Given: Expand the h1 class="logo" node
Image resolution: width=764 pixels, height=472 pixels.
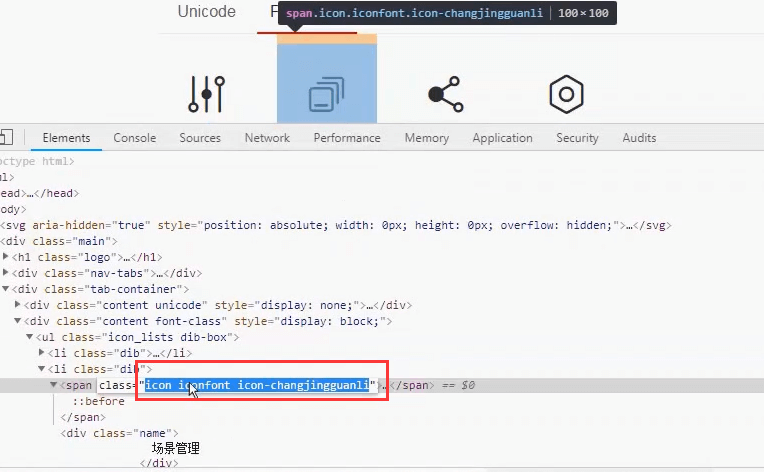Looking at the screenshot, I should point(5,256).
